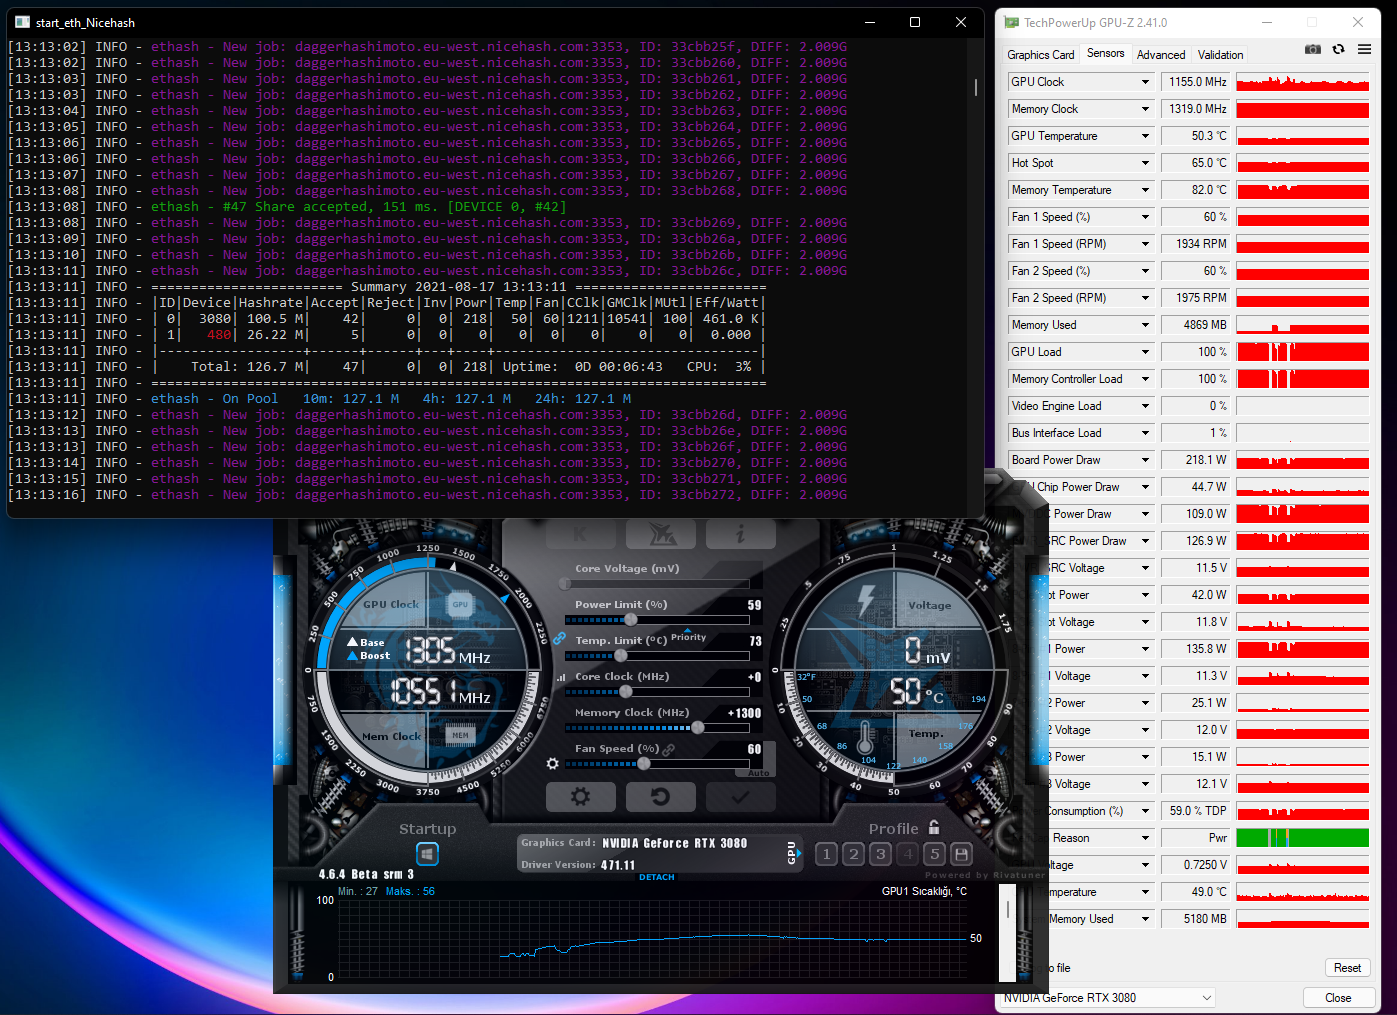Click the Fan Speed slider handle
1397x1015 pixels.
click(x=644, y=764)
